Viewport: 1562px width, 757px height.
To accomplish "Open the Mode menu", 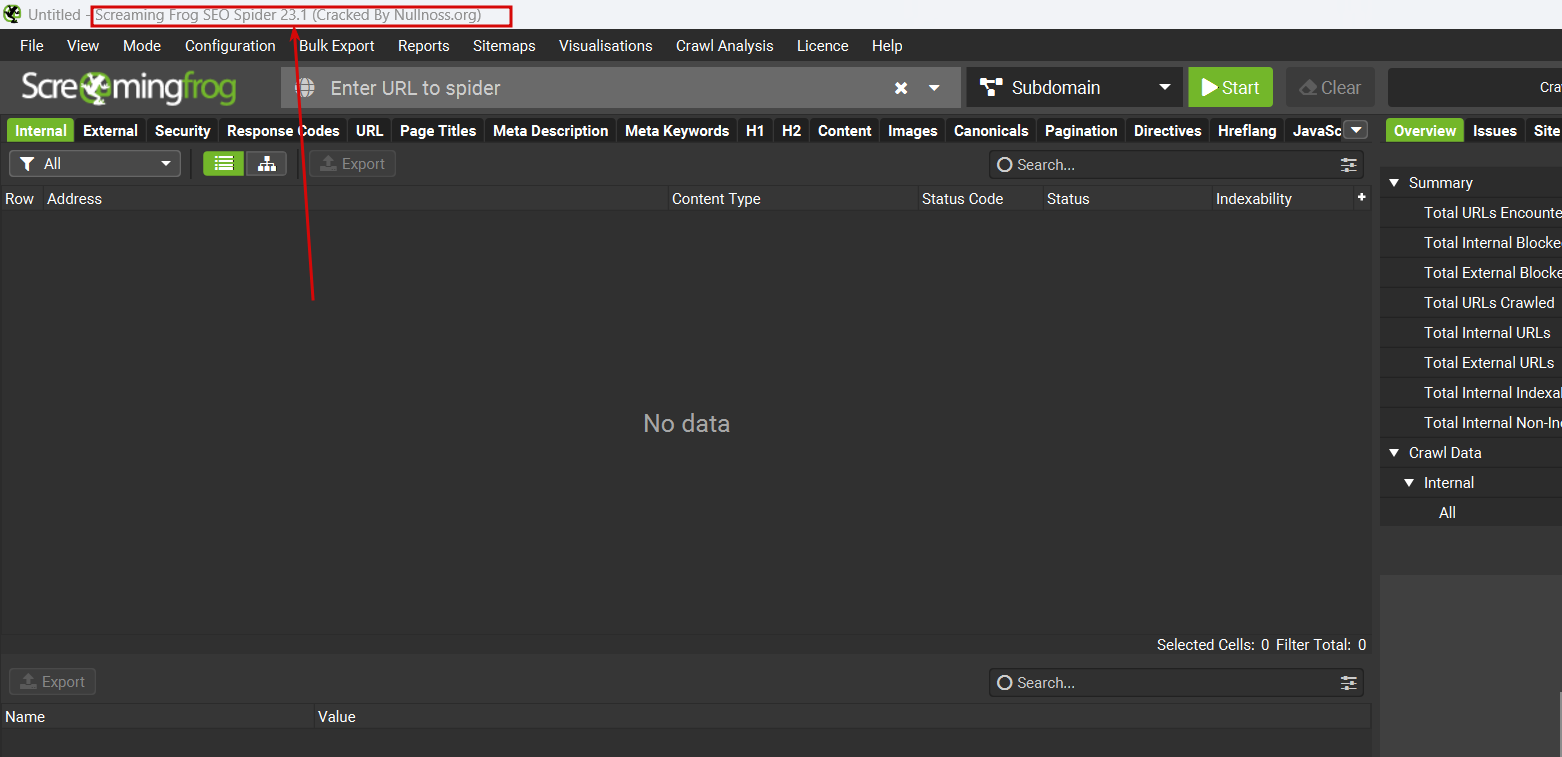I will point(142,46).
